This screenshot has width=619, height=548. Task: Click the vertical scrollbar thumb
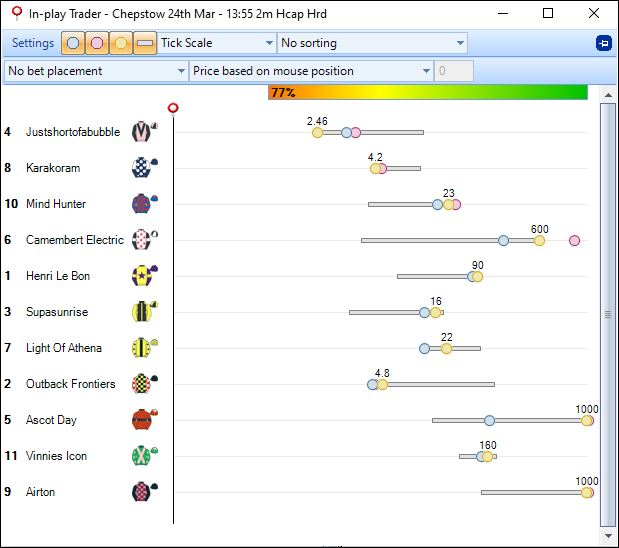[x=608, y=315]
